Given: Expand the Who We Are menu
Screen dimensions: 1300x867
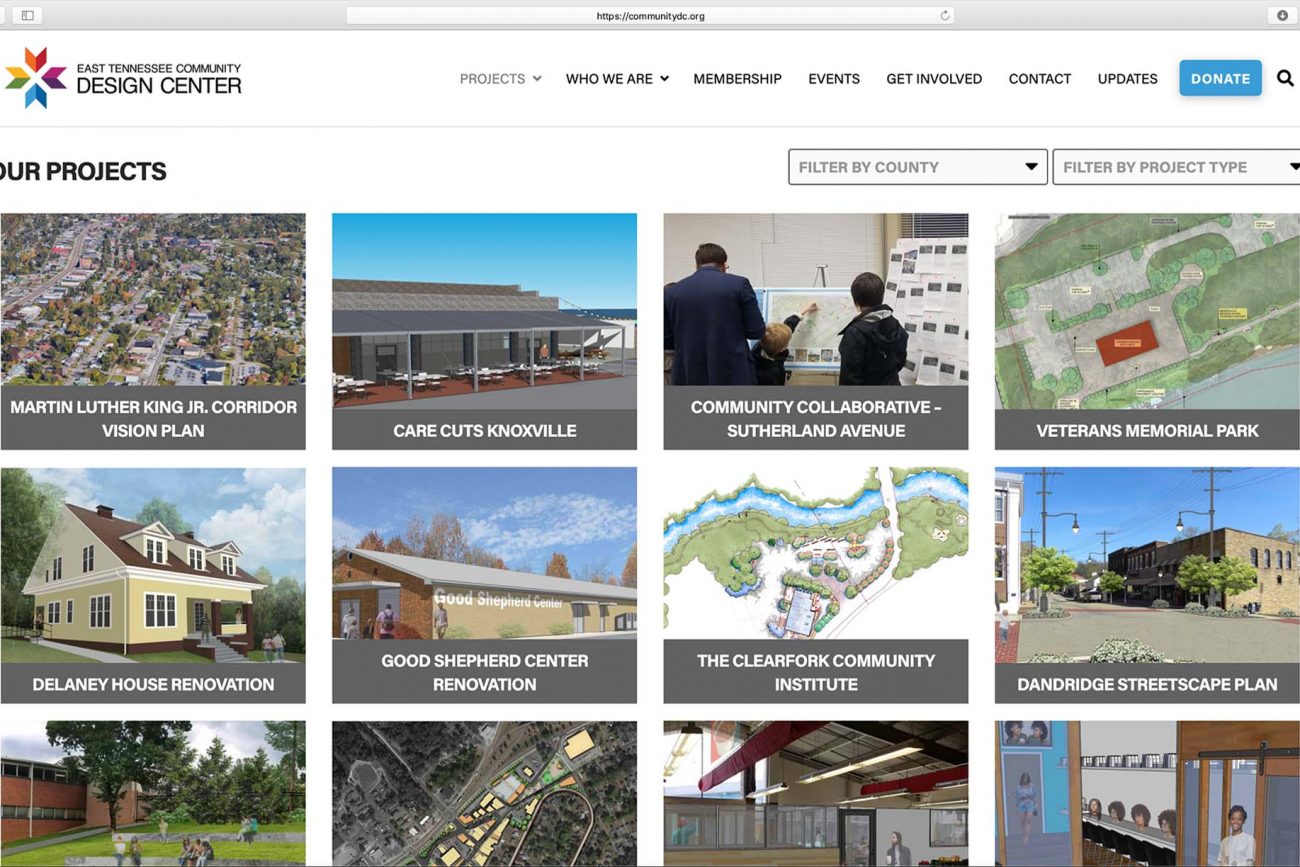Looking at the screenshot, I should coord(616,79).
